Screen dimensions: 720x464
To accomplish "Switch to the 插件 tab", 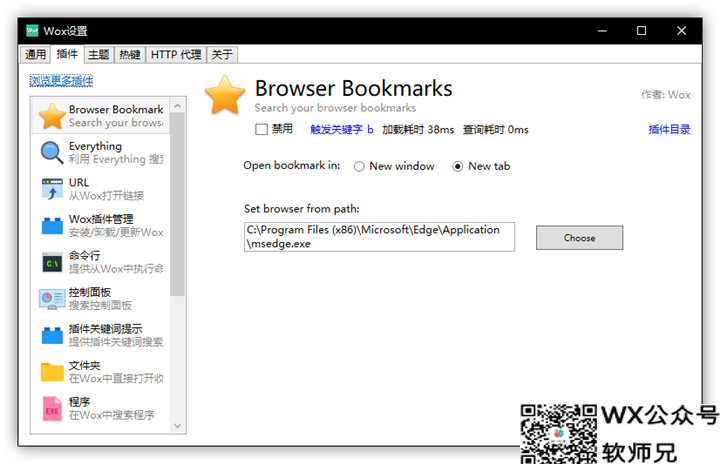I will [x=67, y=54].
